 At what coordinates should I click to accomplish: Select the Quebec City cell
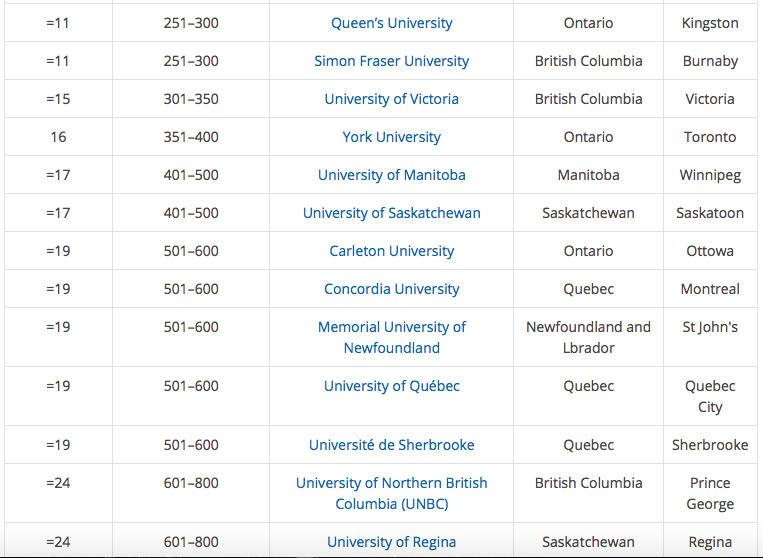coord(710,396)
